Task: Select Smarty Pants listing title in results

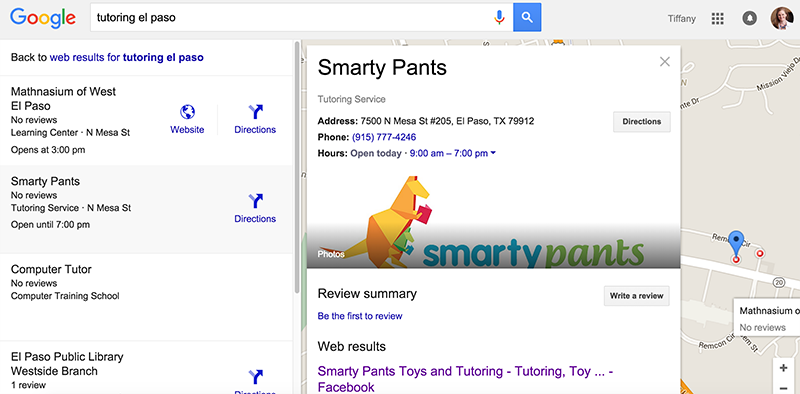Action: [x=45, y=181]
